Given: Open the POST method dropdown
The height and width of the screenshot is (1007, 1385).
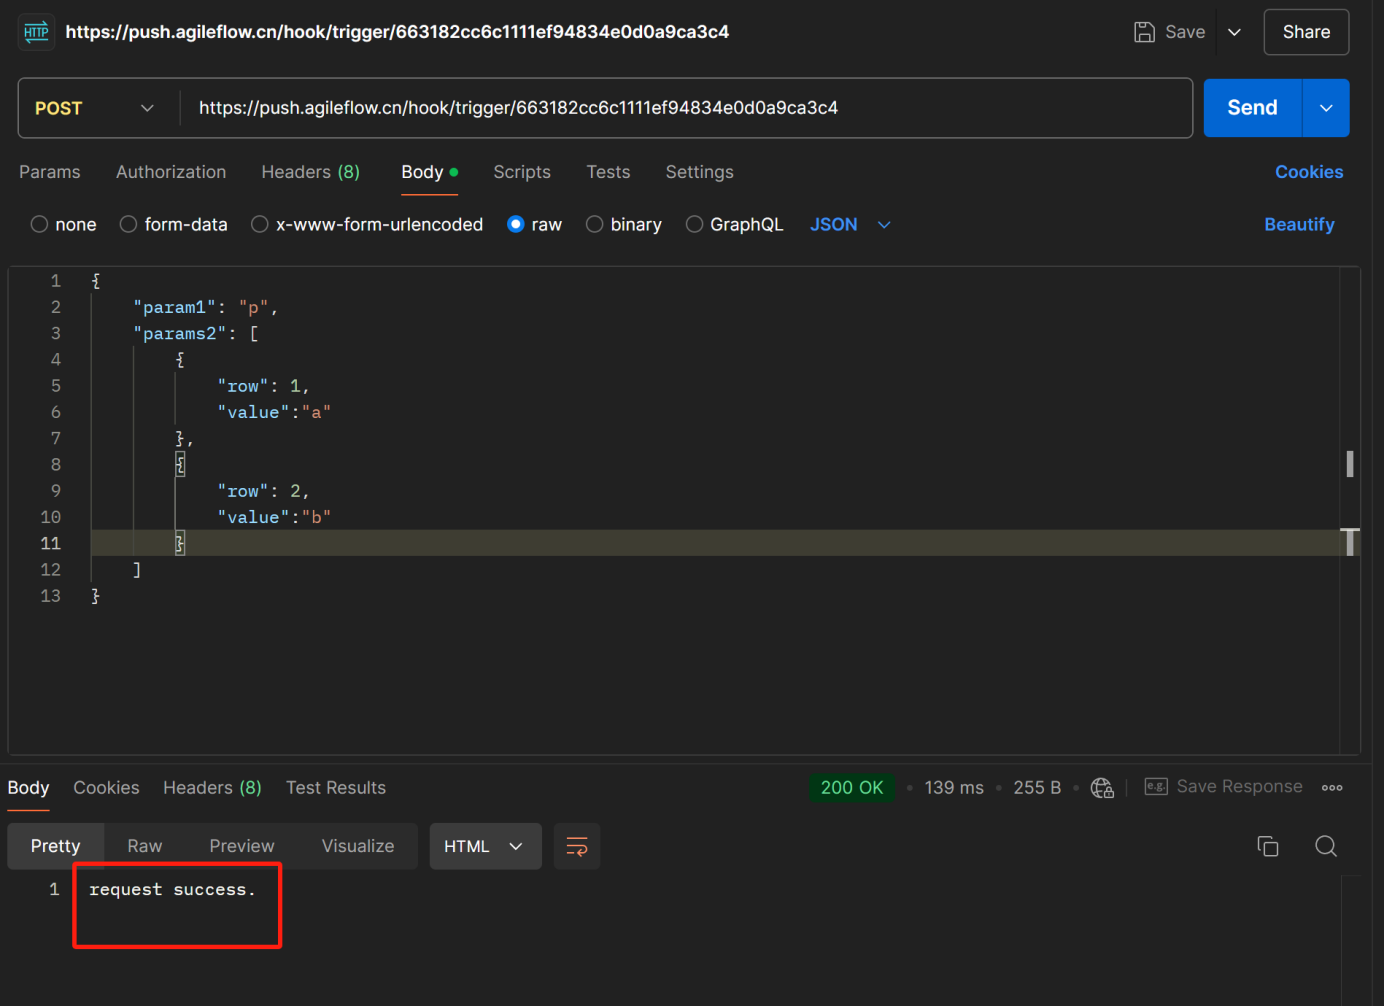Looking at the screenshot, I should [95, 108].
